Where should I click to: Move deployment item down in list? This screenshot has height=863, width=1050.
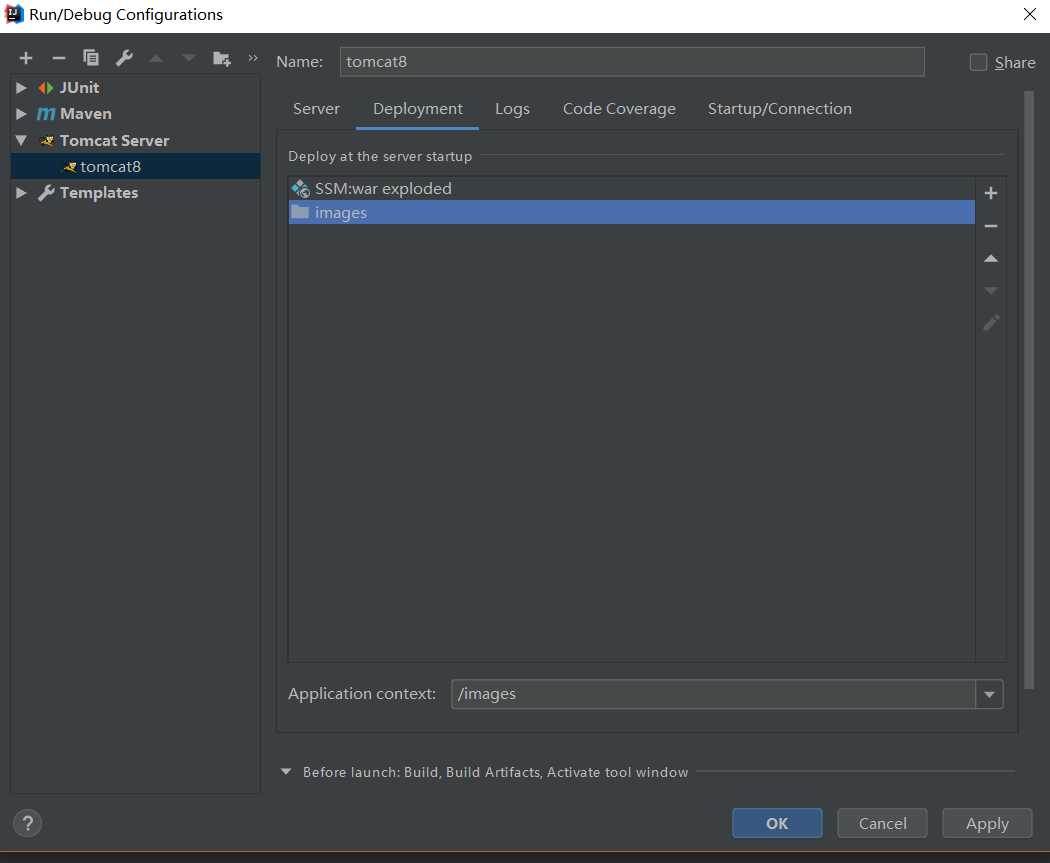(990, 291)
